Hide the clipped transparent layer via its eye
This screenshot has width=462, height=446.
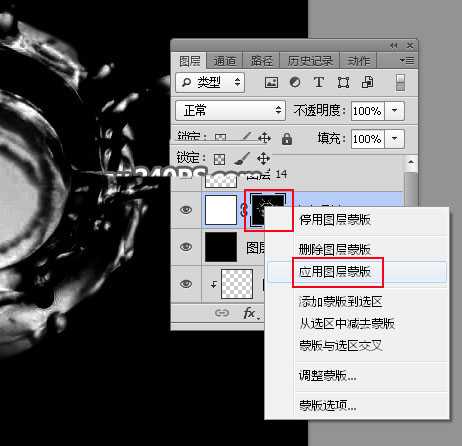tap(186, 284)
